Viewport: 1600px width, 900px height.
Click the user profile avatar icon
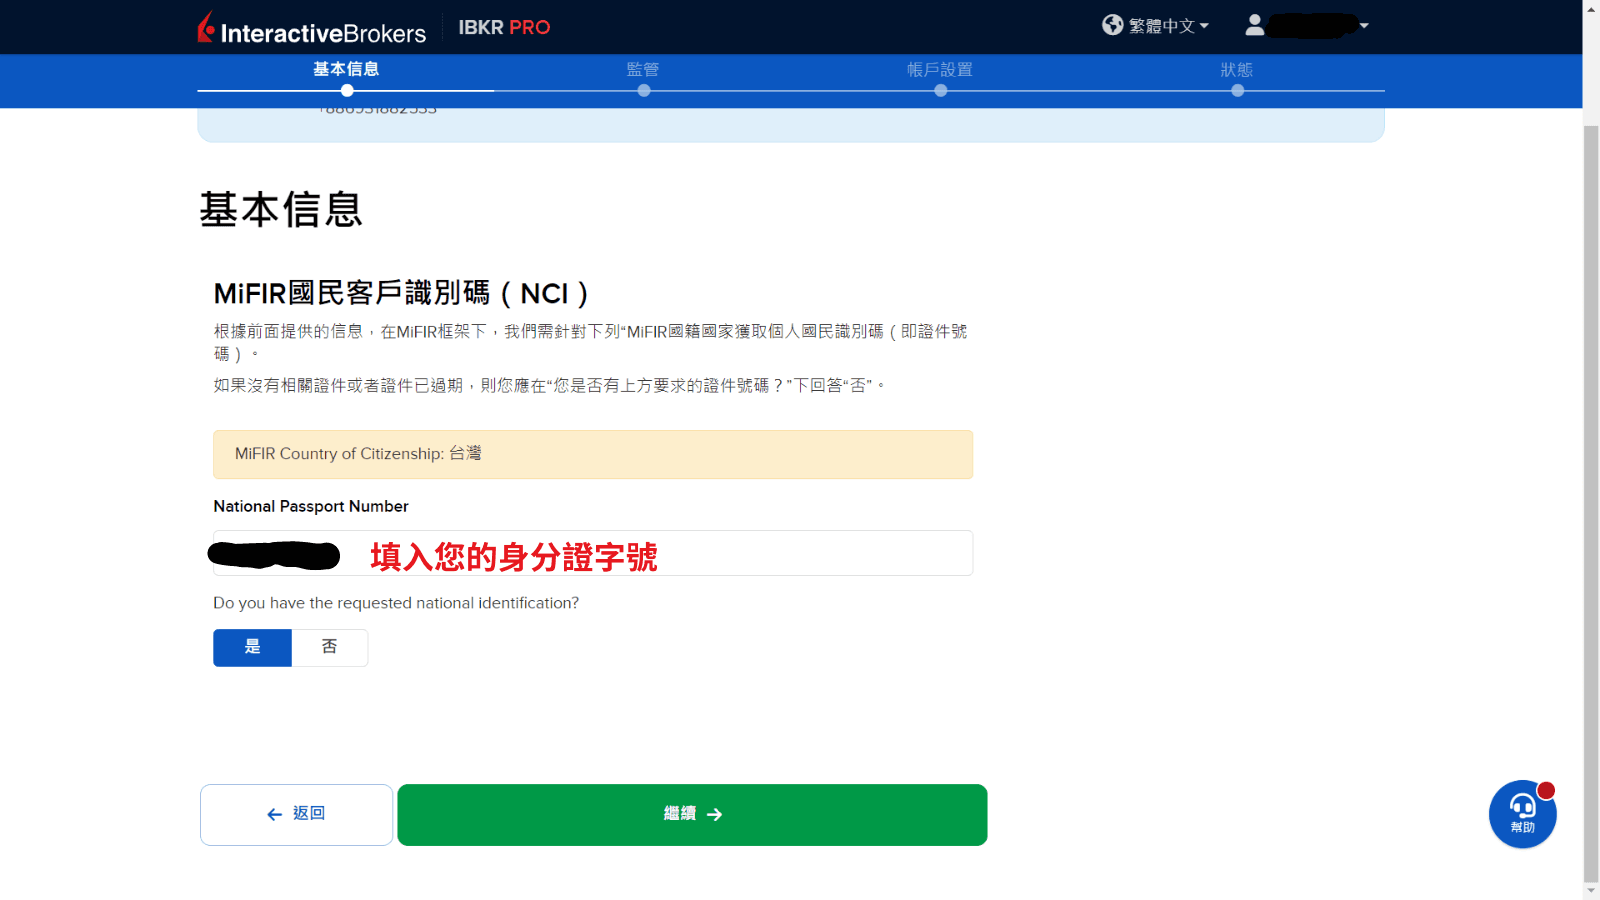[1256, 25]
